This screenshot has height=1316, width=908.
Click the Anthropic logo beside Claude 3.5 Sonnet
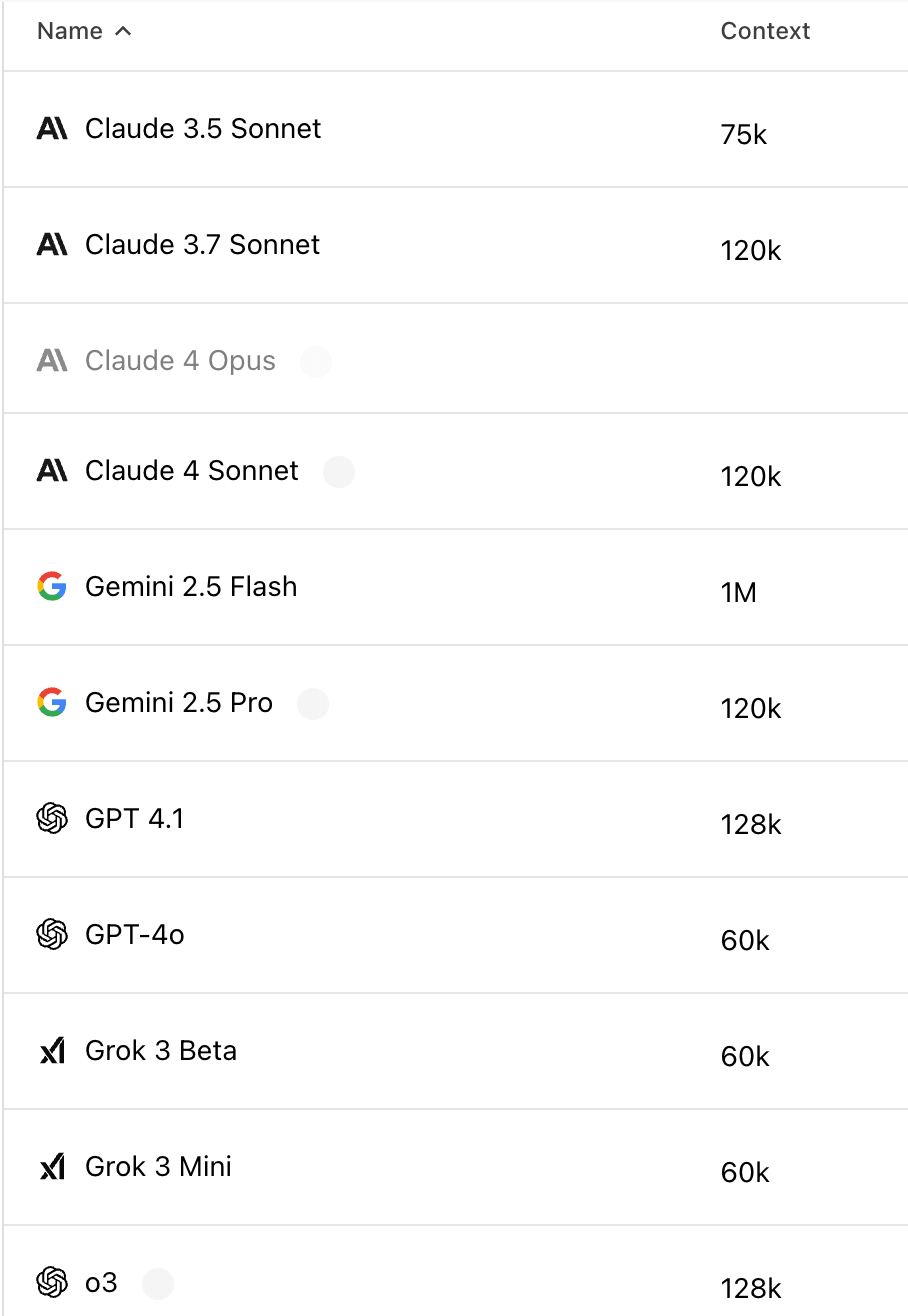coord(52,129)
